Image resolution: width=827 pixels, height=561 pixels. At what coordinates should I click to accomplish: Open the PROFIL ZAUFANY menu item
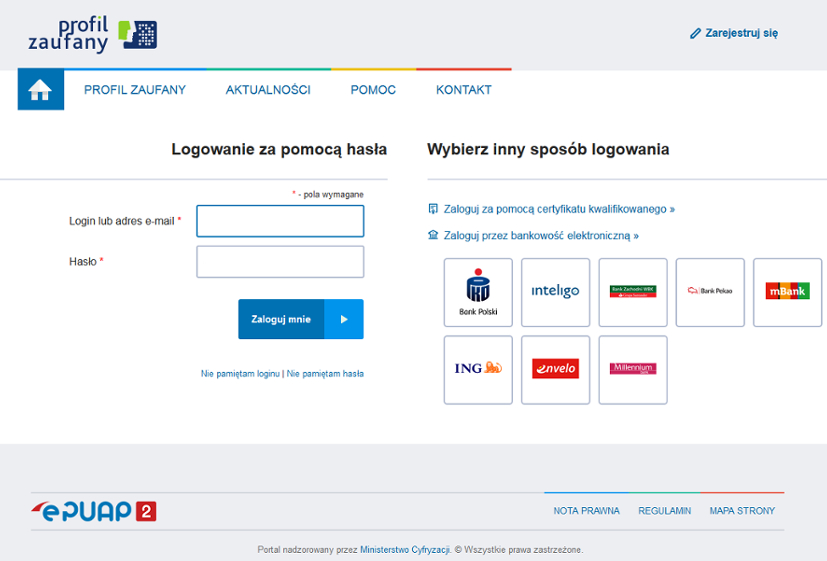[135, 90]
